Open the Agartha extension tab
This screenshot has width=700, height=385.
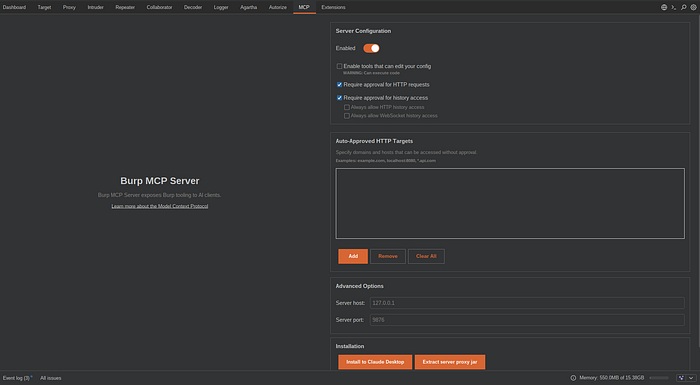click(249, 7)
